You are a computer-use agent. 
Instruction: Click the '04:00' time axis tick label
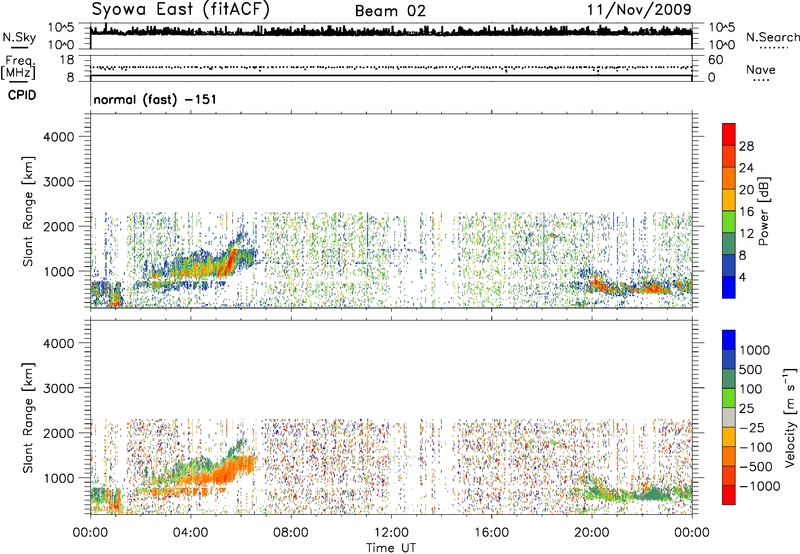[x=191, y=533]
